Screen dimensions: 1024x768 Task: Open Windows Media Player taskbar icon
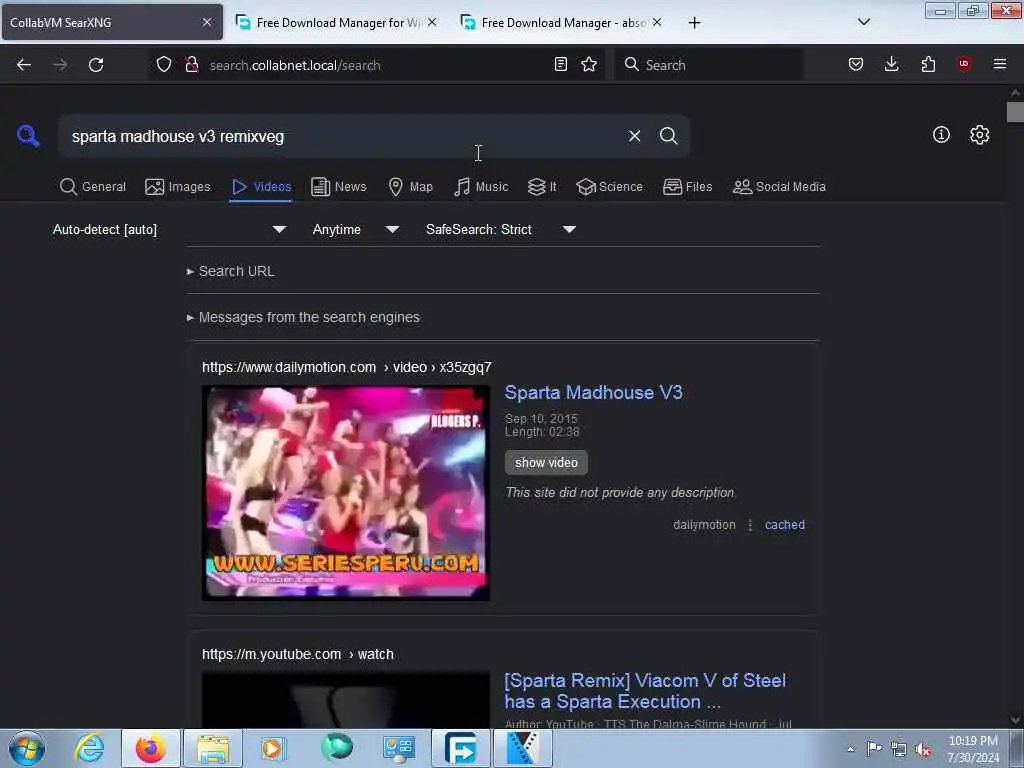(274, 748)
